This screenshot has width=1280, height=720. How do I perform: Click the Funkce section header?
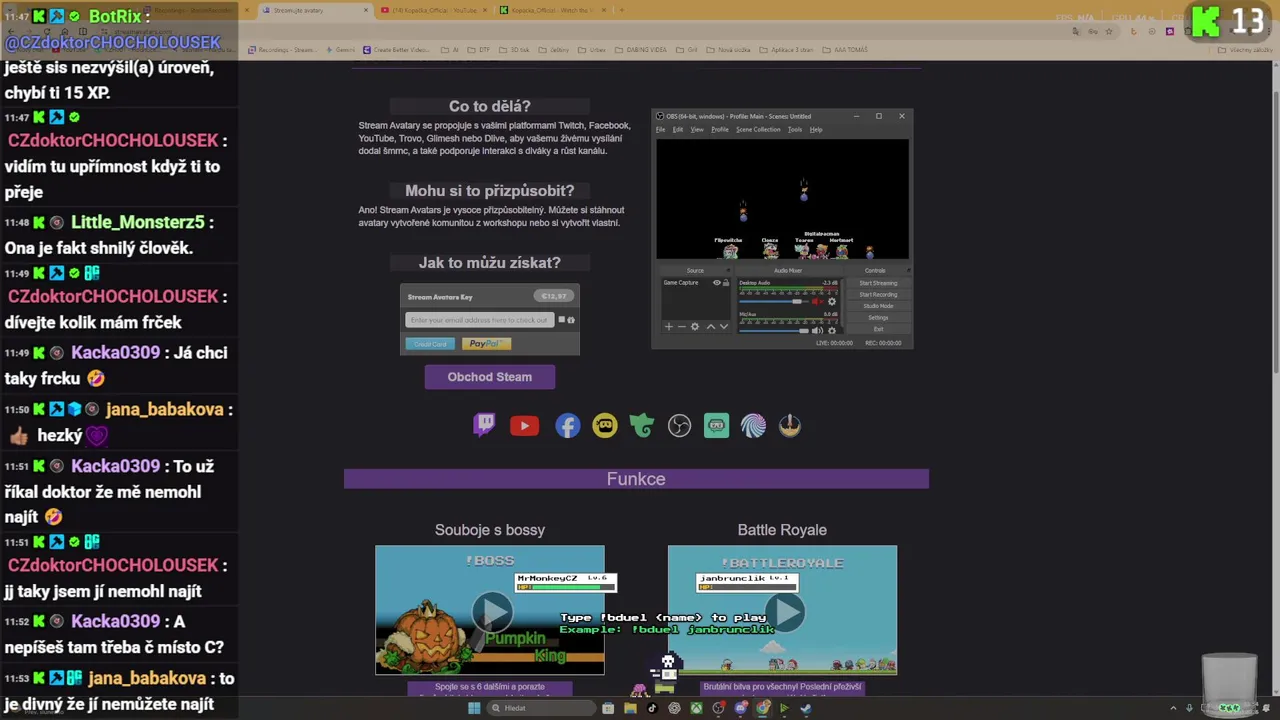[x=636, y=479]
